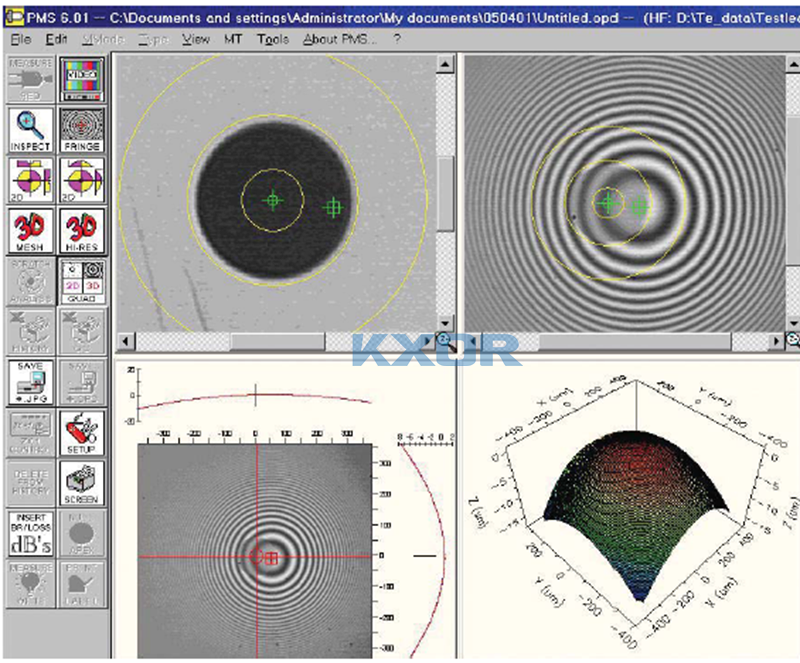Click the MT APEX button
Screen dimensions: 800x663
click(x=82, y=533)
